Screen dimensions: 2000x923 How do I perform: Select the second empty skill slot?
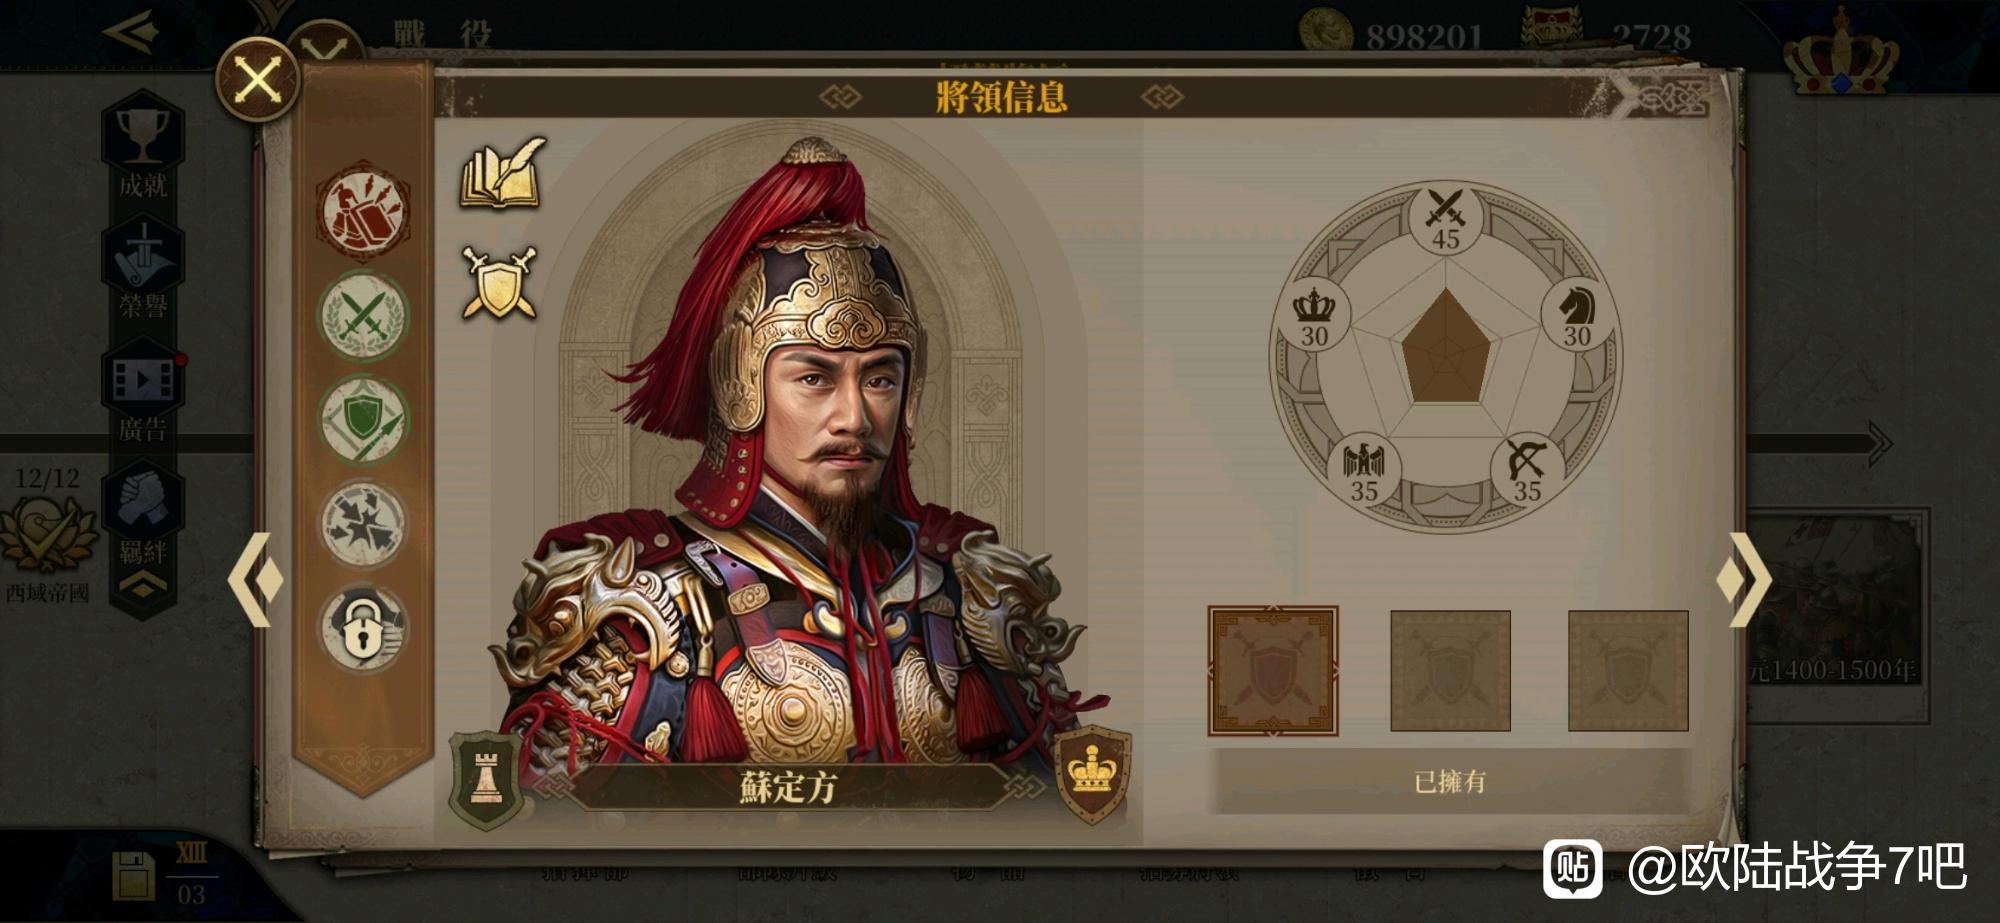1450,671
